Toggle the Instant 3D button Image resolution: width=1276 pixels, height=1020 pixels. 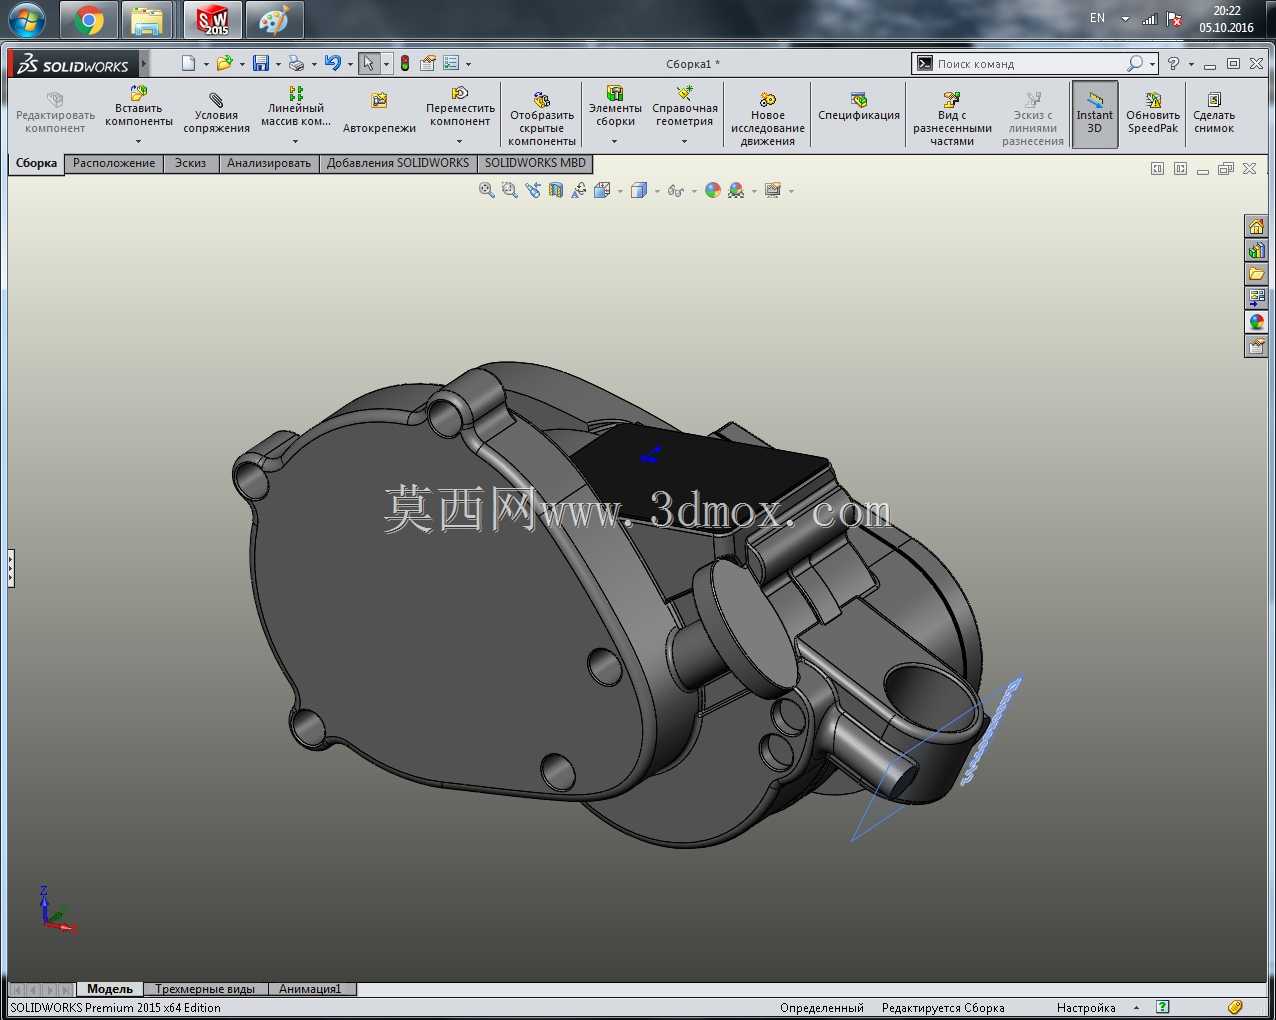click(1095, 114)
